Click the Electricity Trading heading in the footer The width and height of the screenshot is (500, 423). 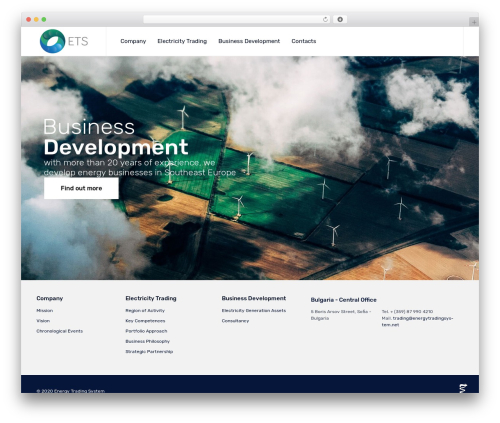[151, 298]
